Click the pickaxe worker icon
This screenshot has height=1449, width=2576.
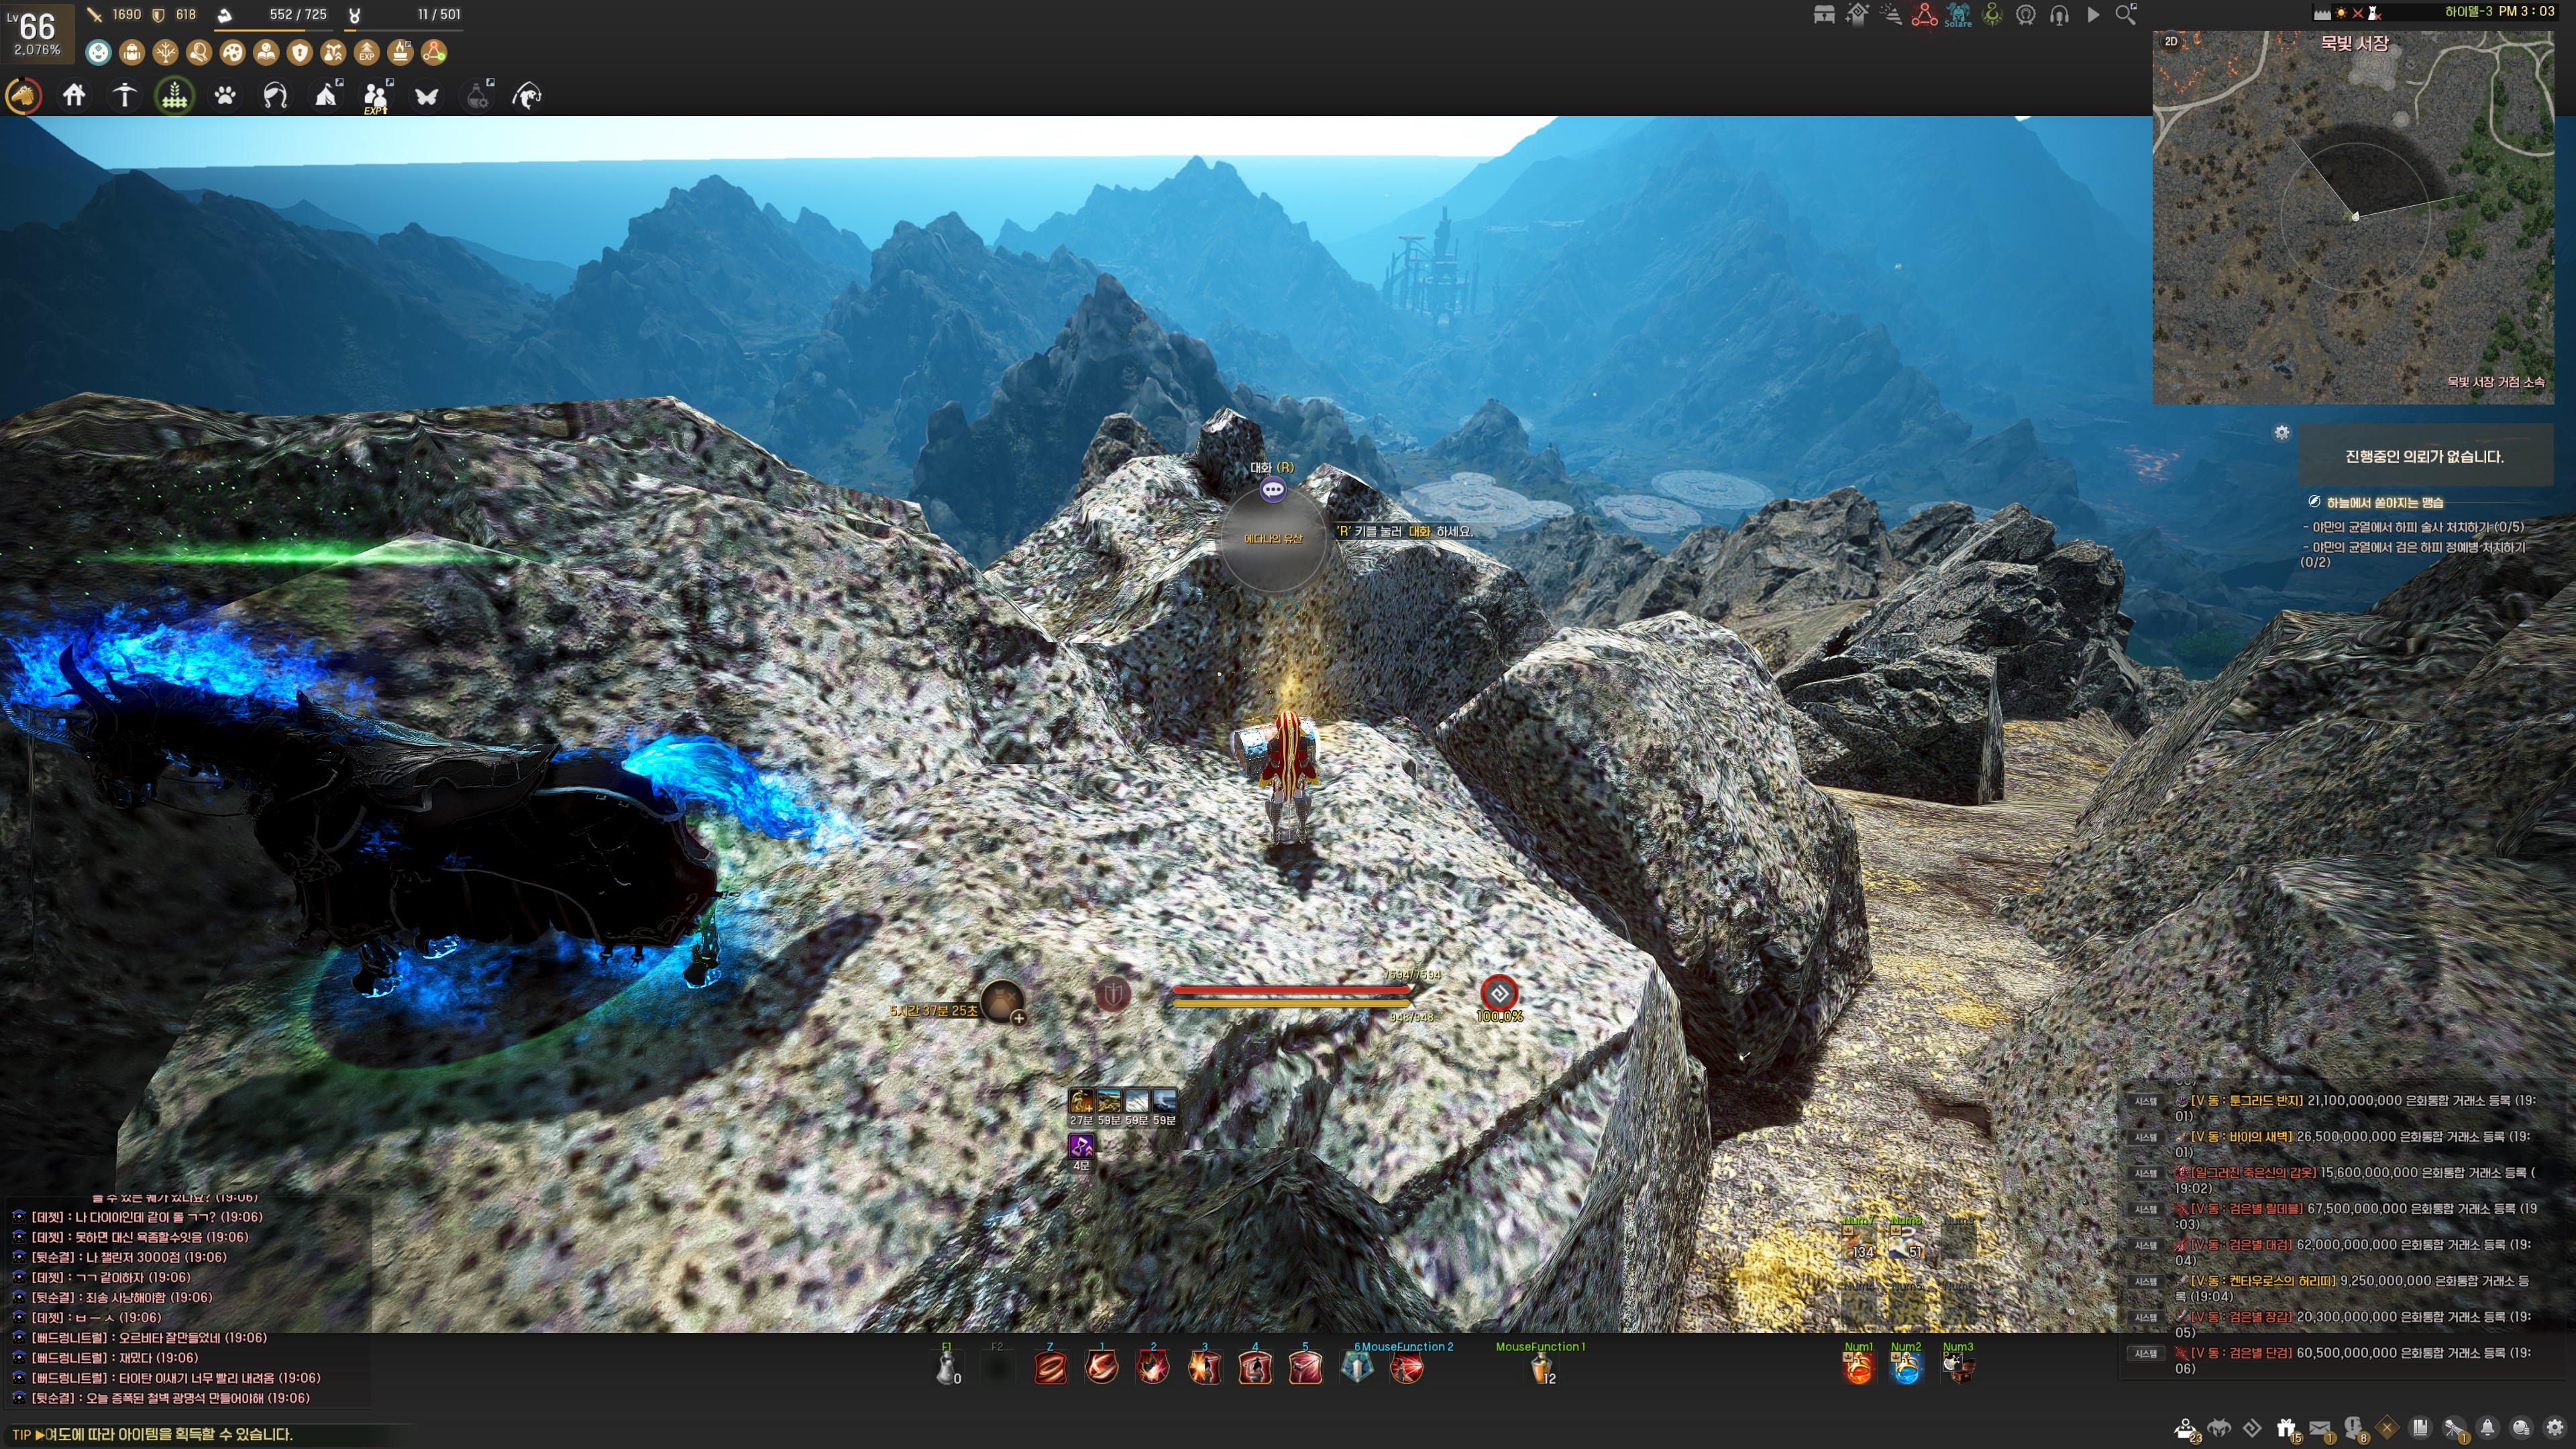click(124, 96)
